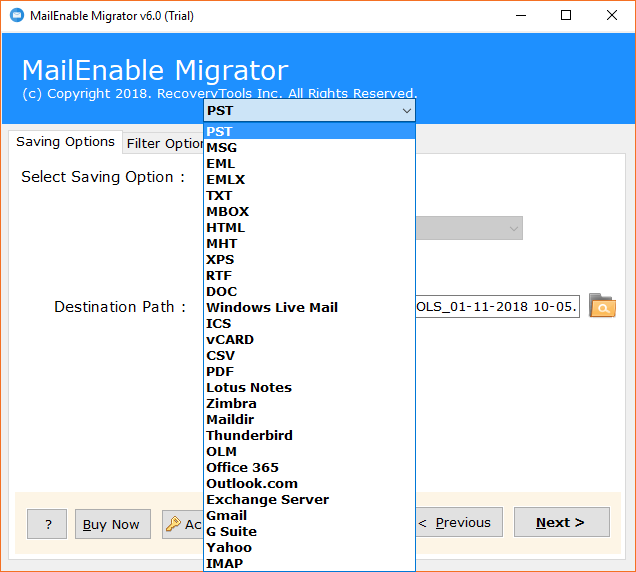Pick OLM from the format list
Screen dimensions: 636x572
[309, 452]
